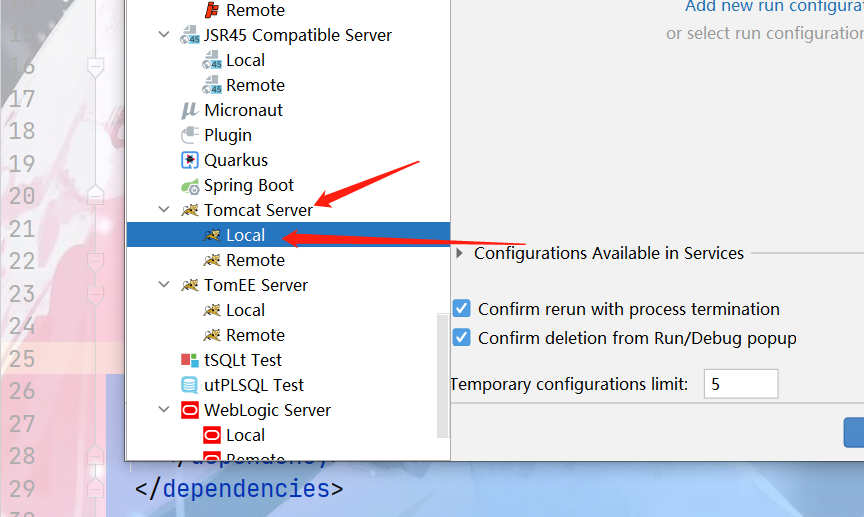864x517 pixels.
Task: Click the blue dialog button at bottom right
Action: coord(854,432)
